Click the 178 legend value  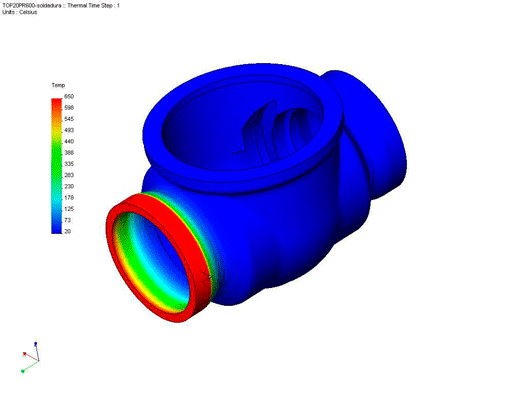pos(69,198)
